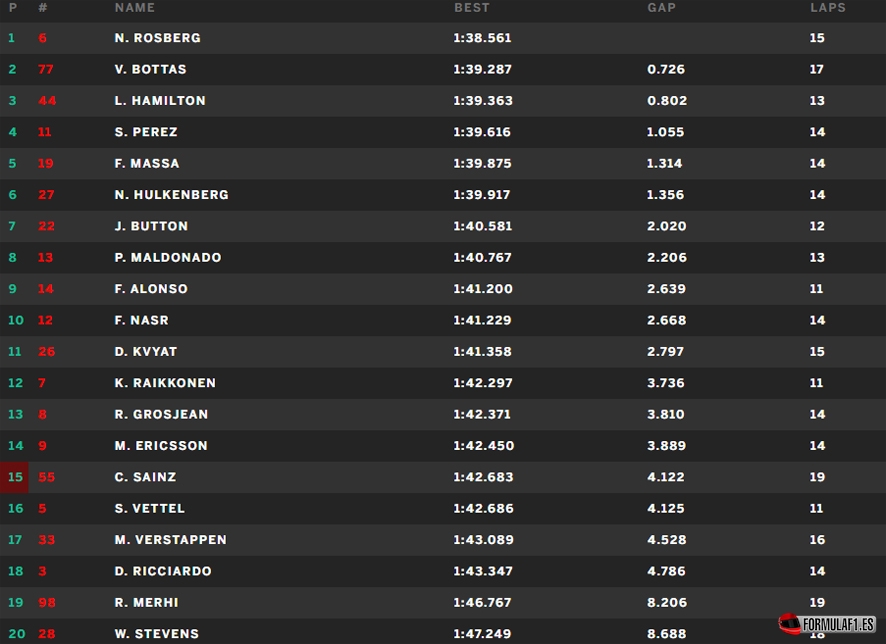Click M. Verstappen's gap value 4.528
This screenshot has width=886, height=644.
coord(666,540)
